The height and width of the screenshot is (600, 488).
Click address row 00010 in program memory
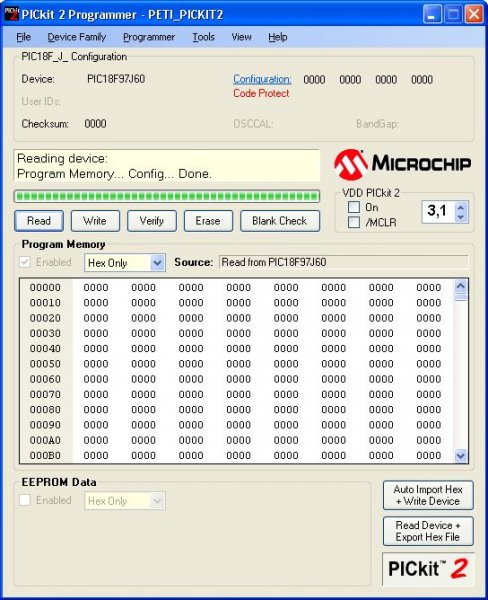point(45,303)
